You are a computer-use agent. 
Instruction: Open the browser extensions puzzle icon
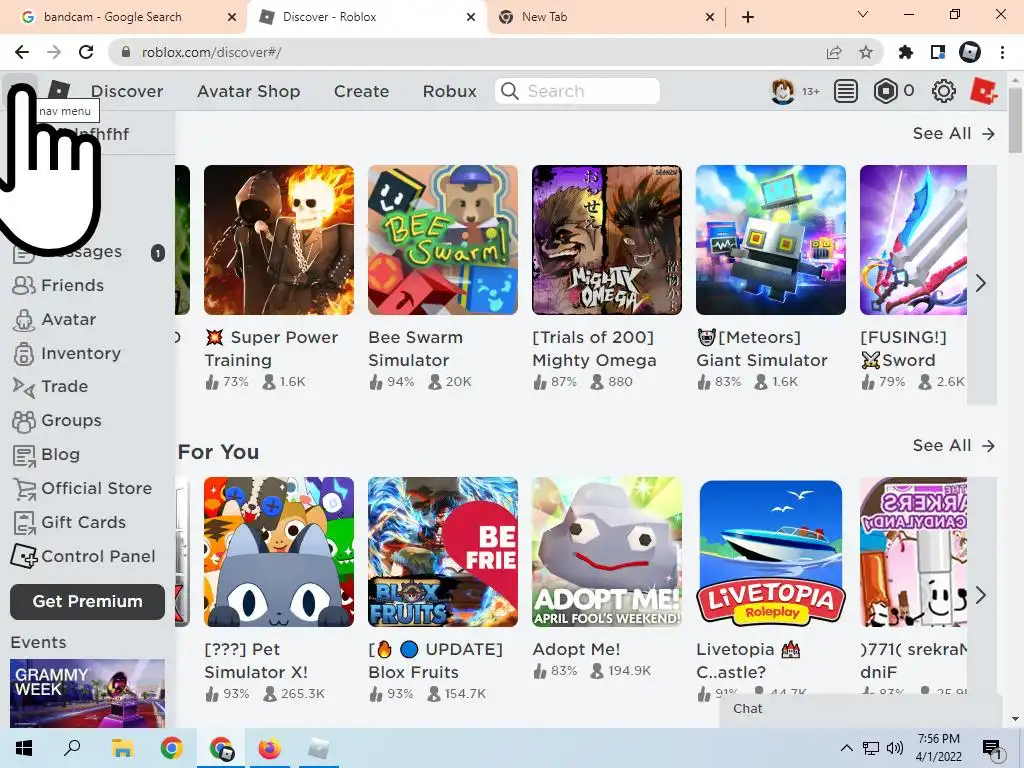point(906,52)
